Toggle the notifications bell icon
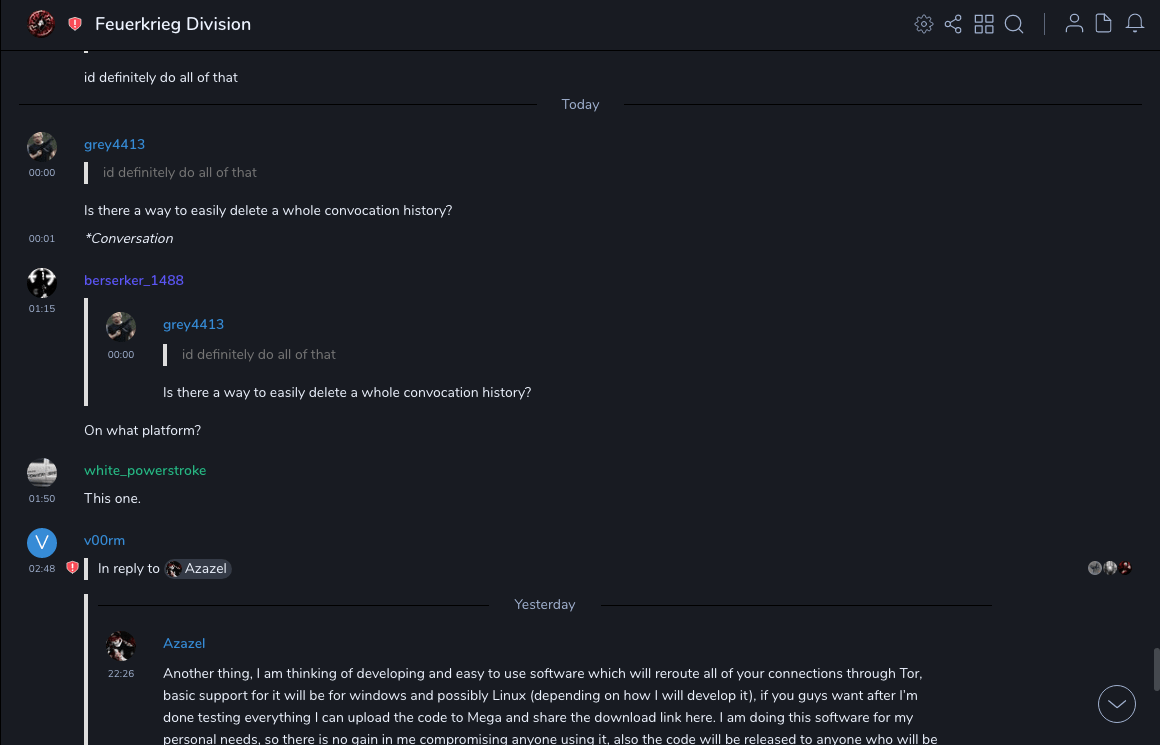 click(1135, 24)
